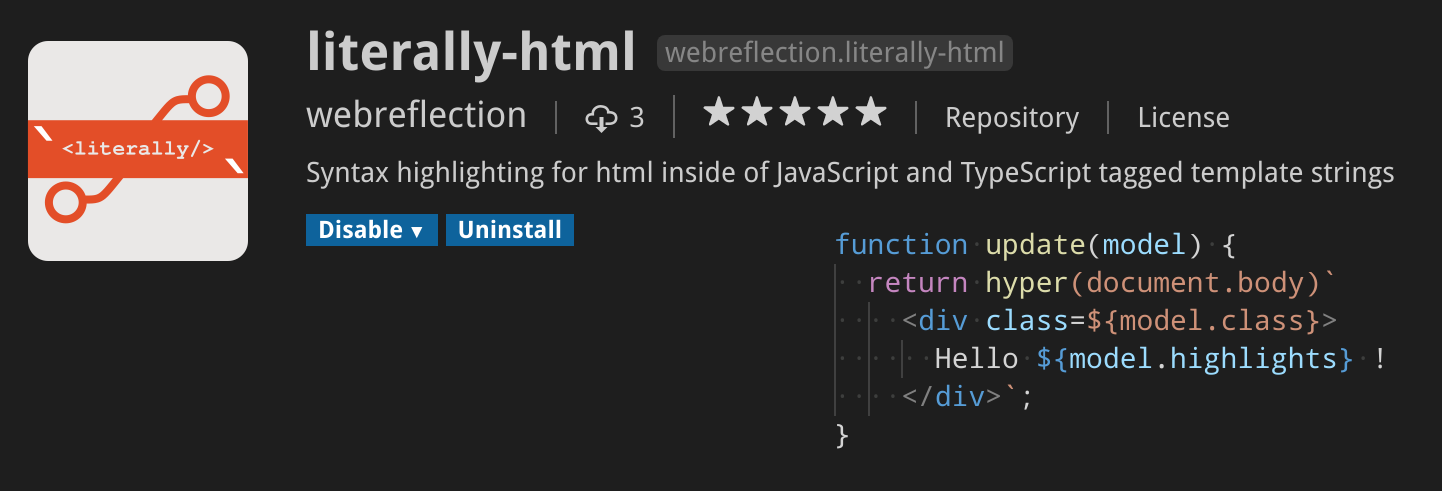Open the Repository link
Viewport: 1442px width, 491px height.
click(x=1012, y=118)
